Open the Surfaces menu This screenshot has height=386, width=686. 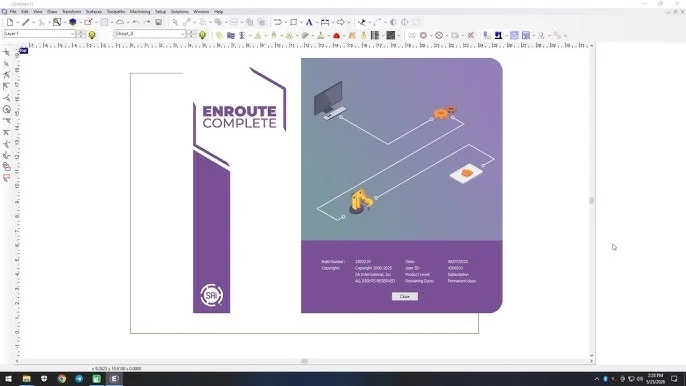click(94, 12)
